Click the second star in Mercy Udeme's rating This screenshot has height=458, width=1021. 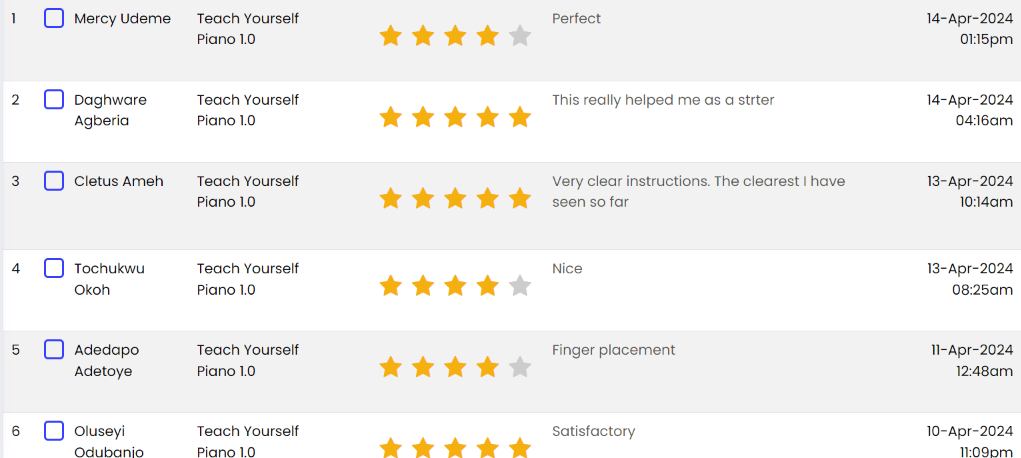pos(423,37)
